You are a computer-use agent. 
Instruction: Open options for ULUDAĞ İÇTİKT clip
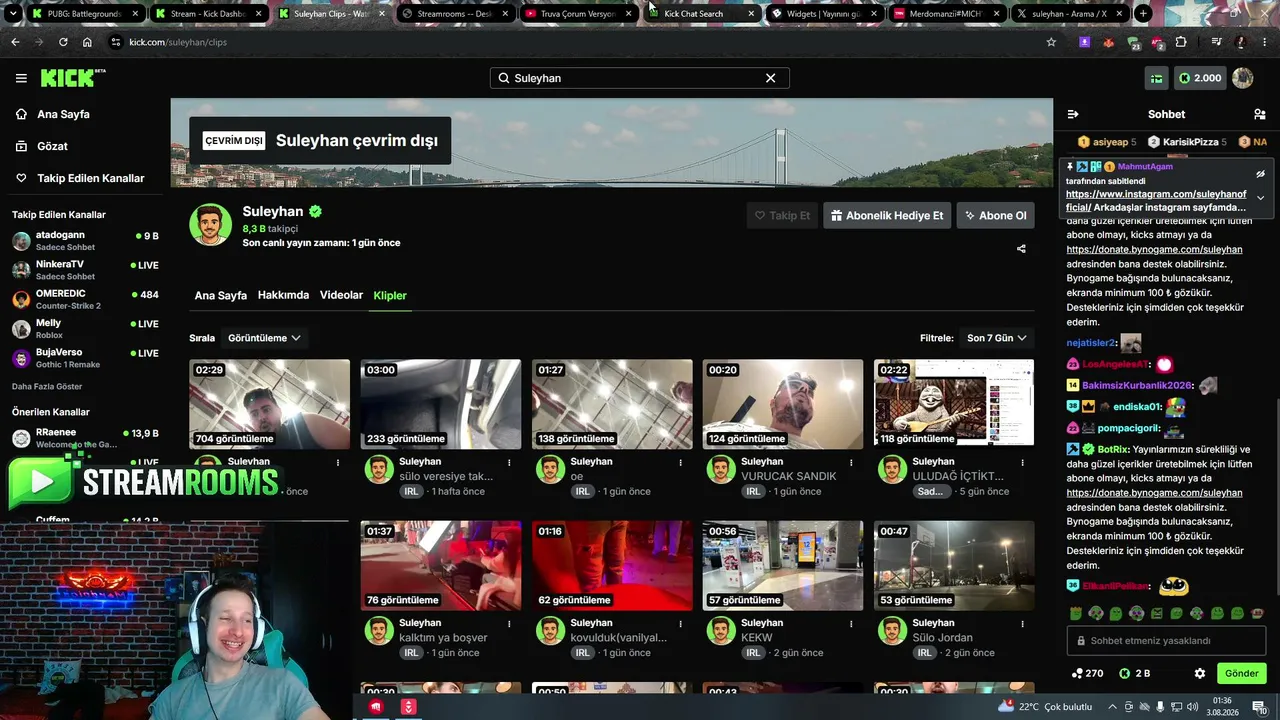1022,462
